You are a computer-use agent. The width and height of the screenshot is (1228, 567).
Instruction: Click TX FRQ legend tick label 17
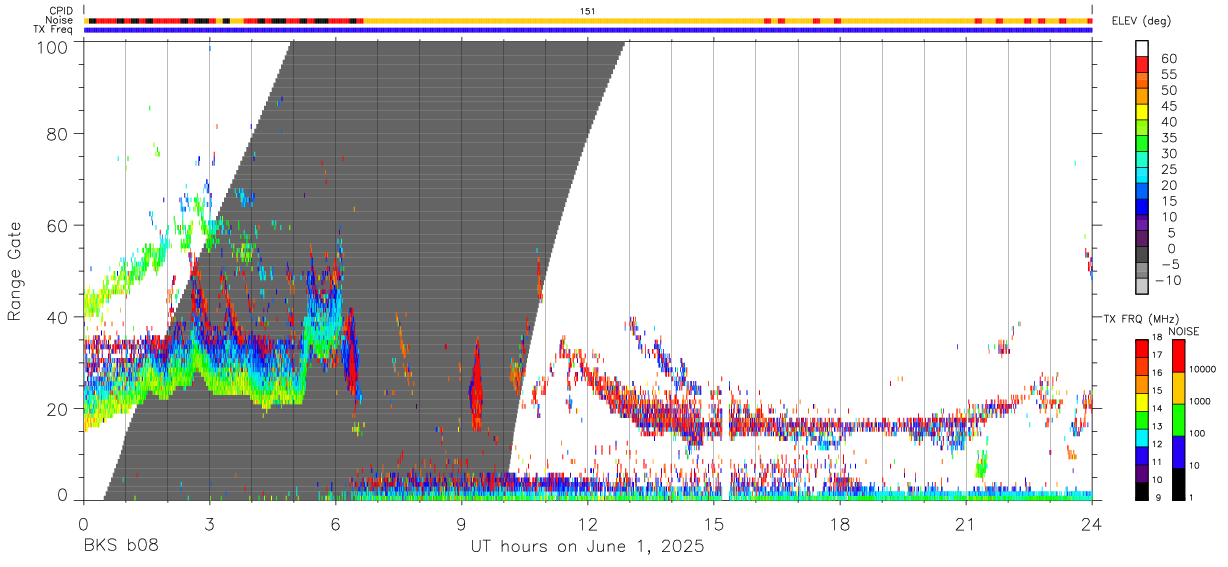[x=1158, y=355]
